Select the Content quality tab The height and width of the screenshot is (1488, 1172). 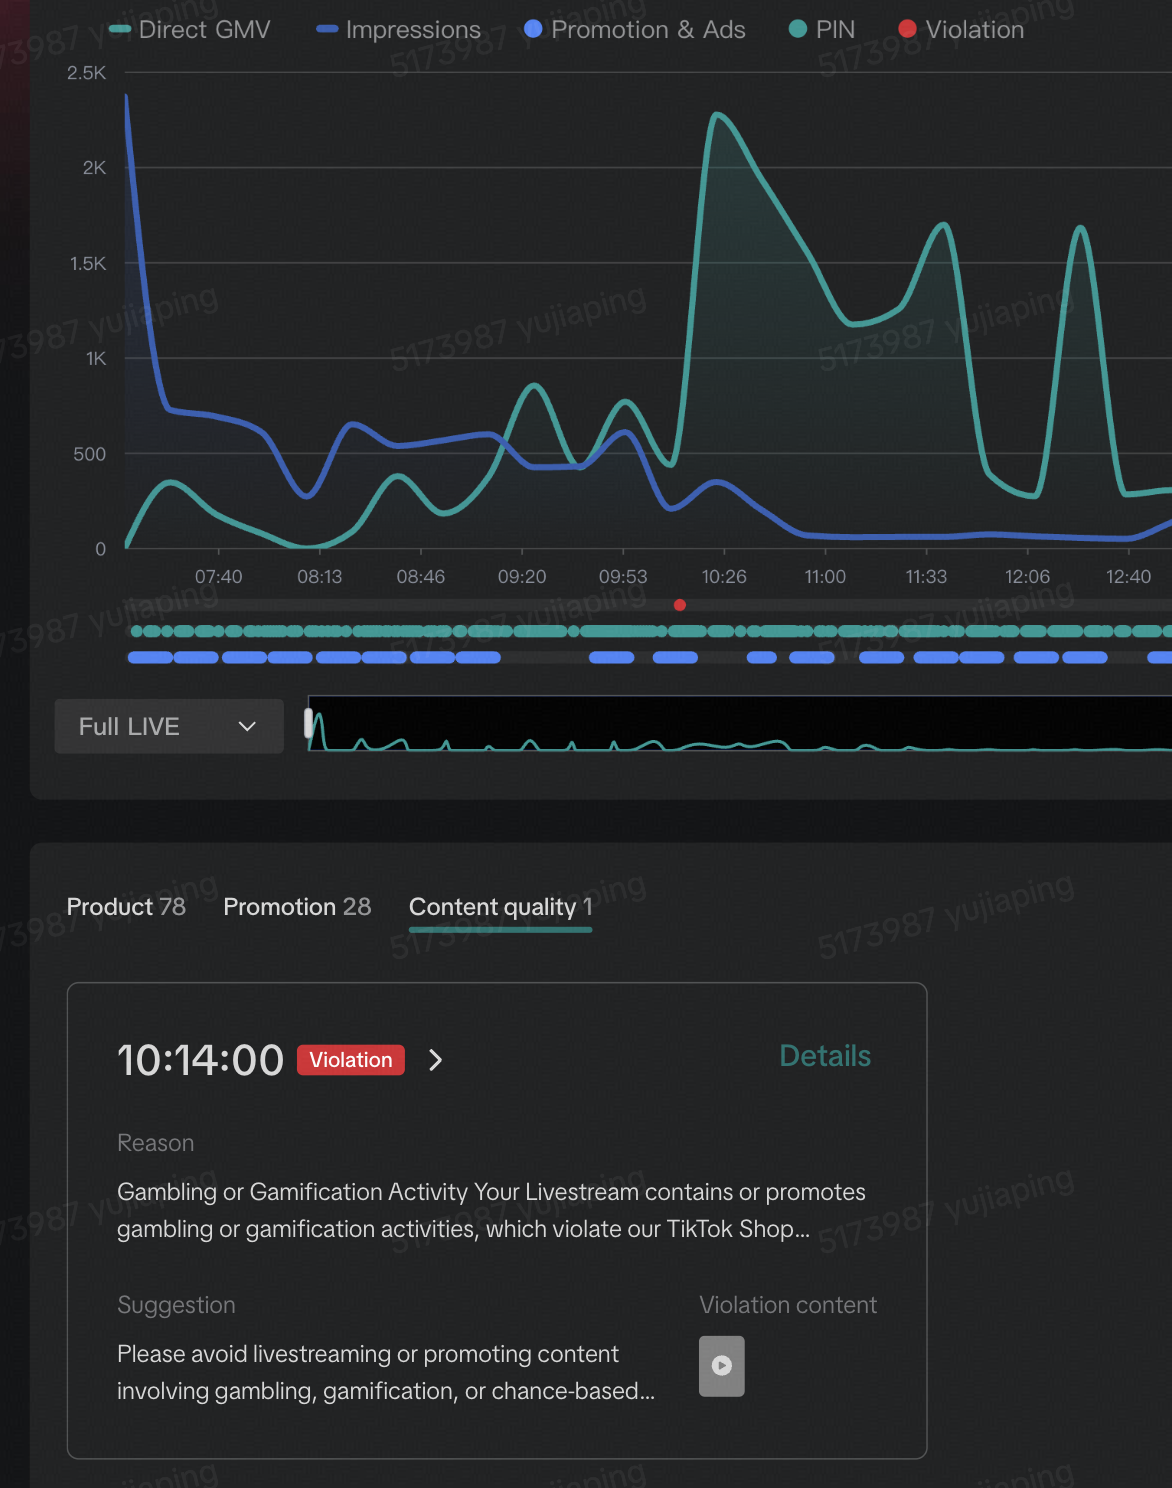click(x=500, y=906)
